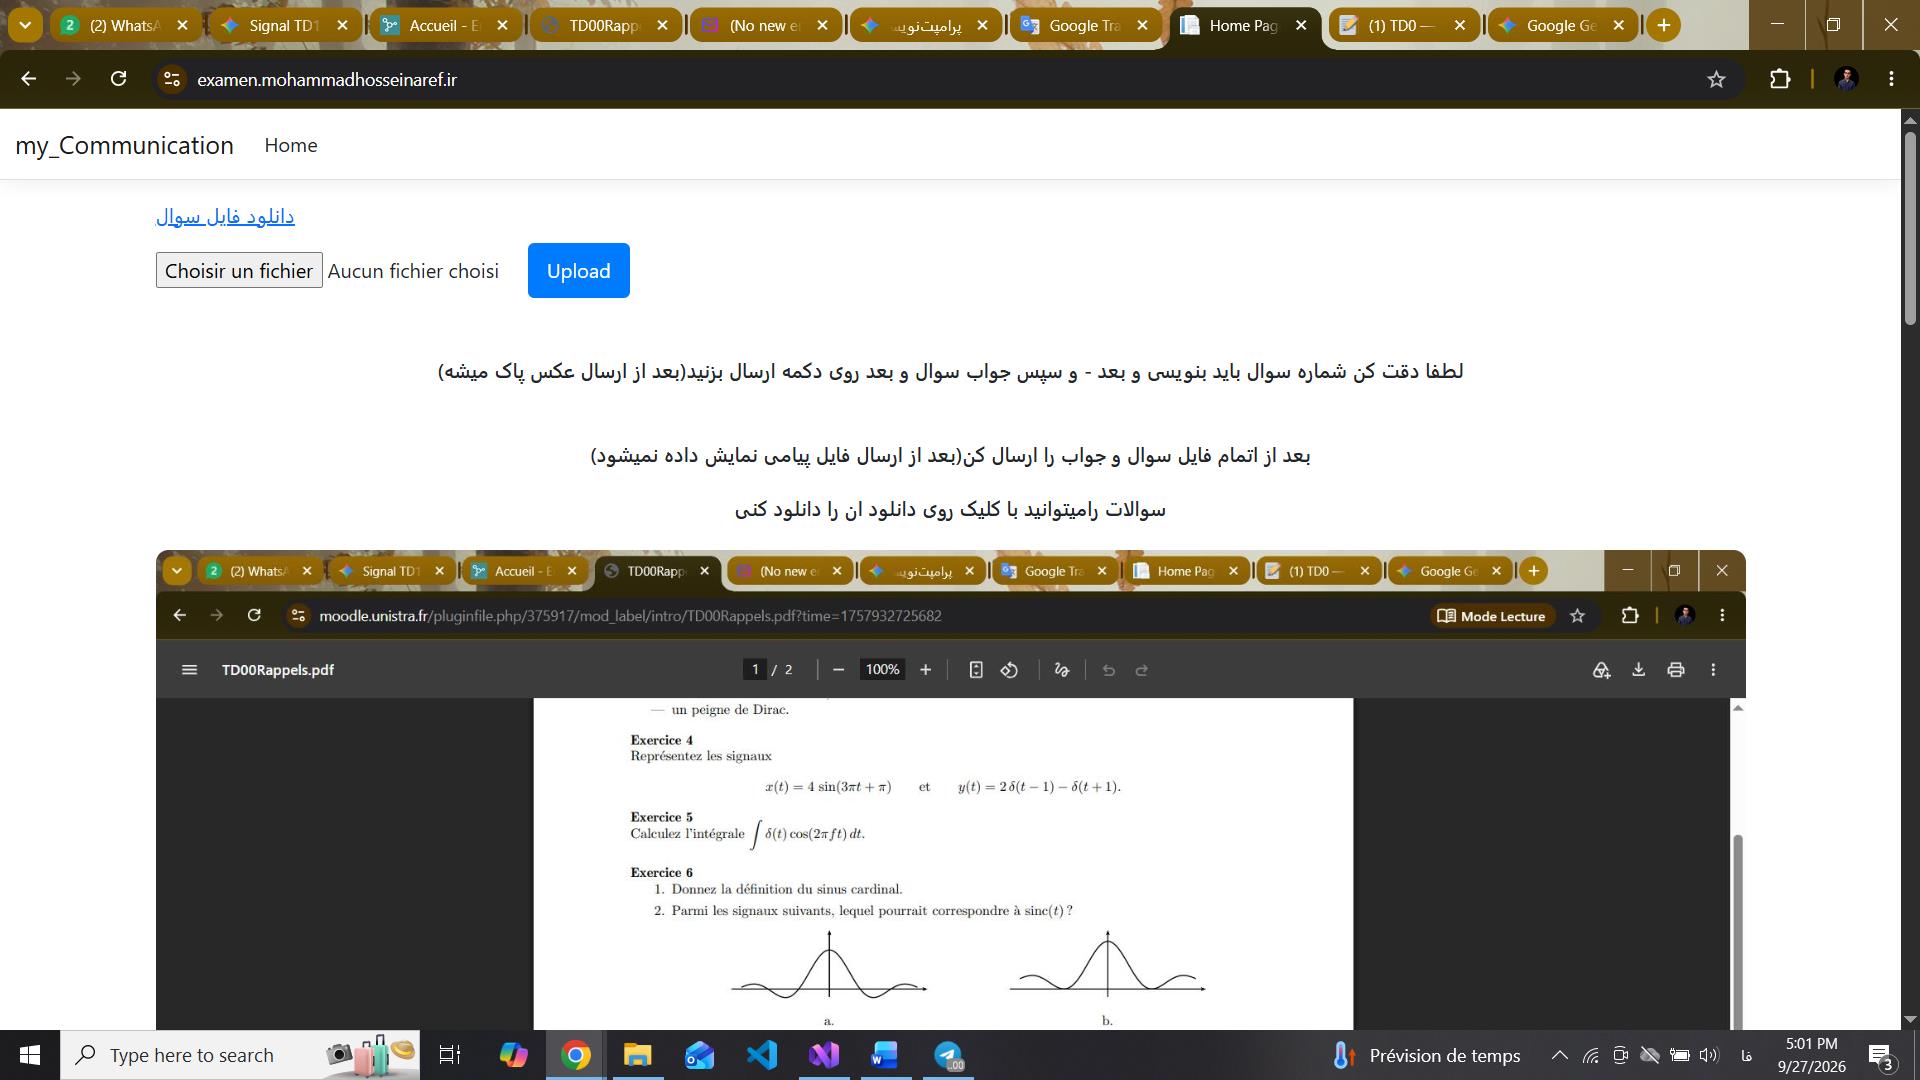Click the Persian download question file link
Screen dimensions: 1920x1080
225,216
